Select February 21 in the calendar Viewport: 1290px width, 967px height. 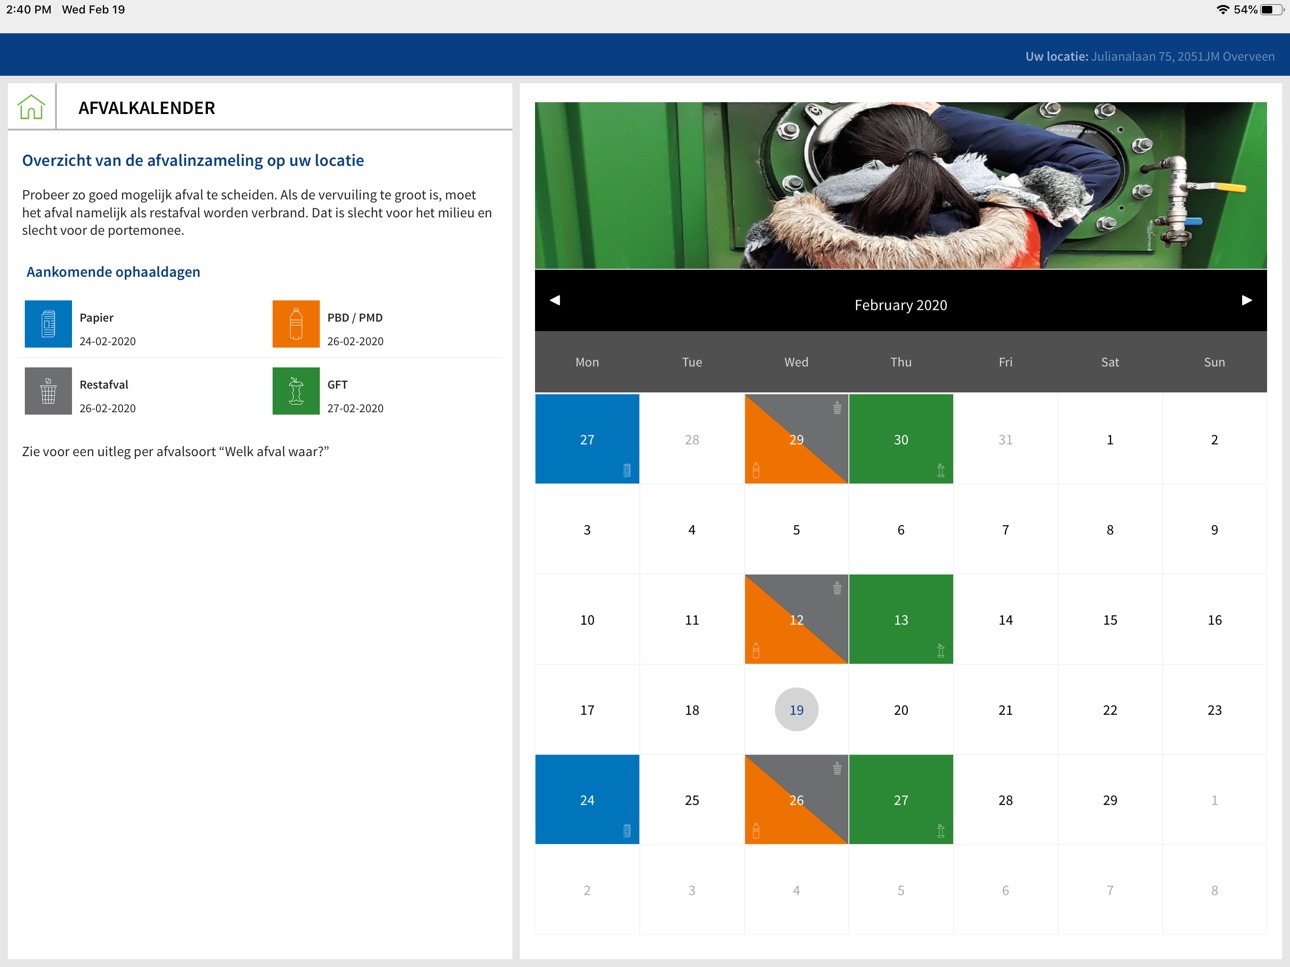[x=1005, y=710]
